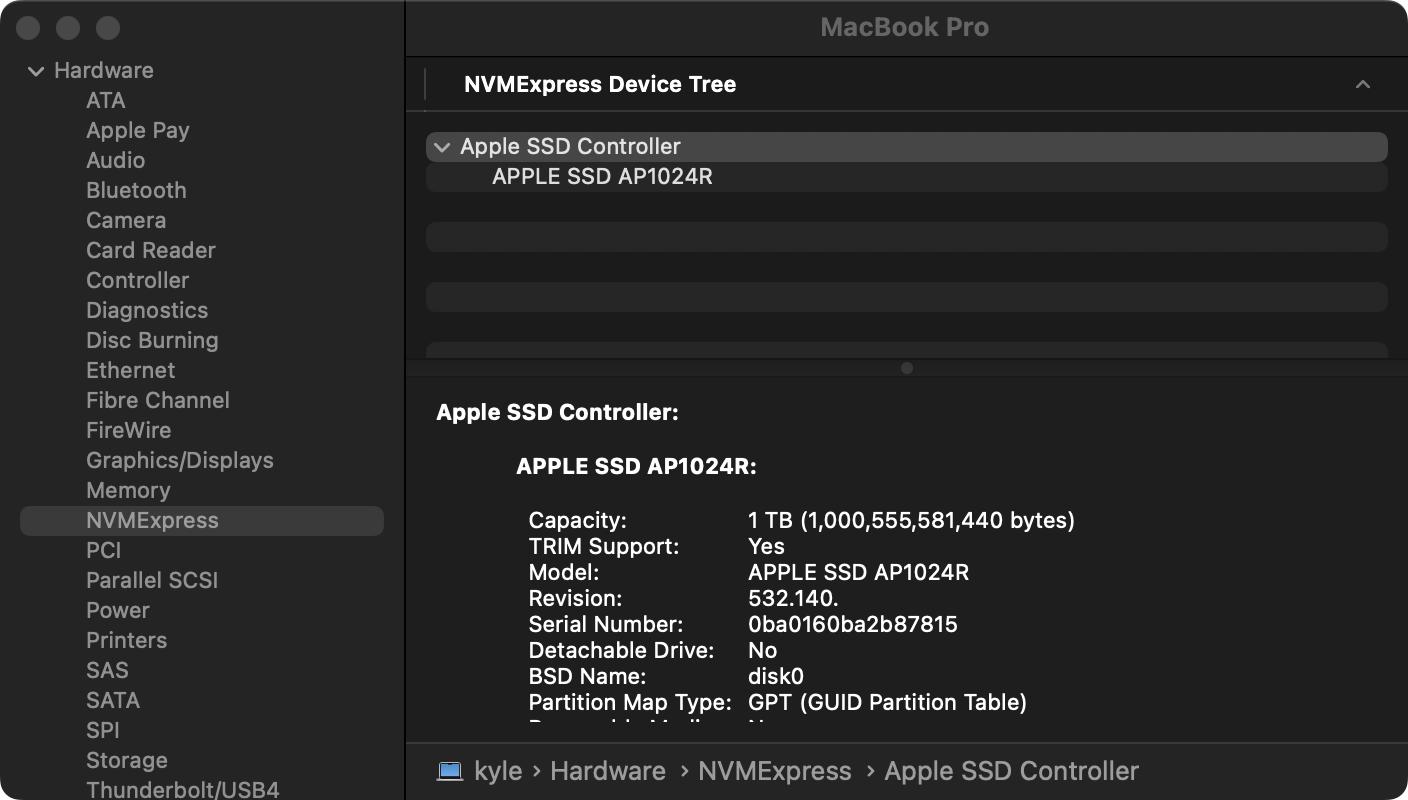Select Controller in the sidebar
The height and width of the screenshot is (800, 1408).
[x=138, y=280]
